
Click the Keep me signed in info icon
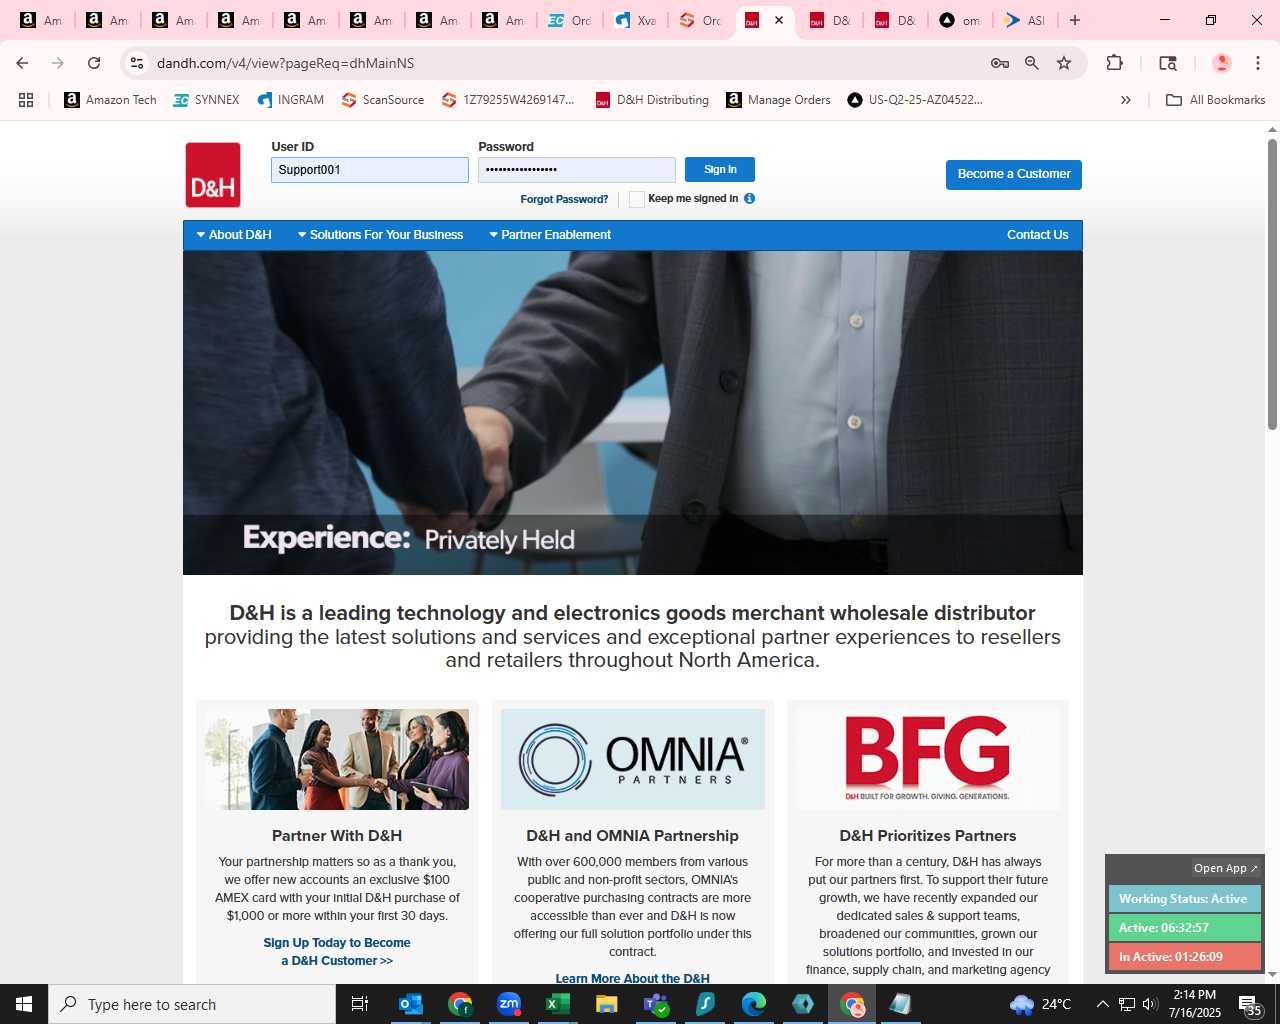click(750, 198)
